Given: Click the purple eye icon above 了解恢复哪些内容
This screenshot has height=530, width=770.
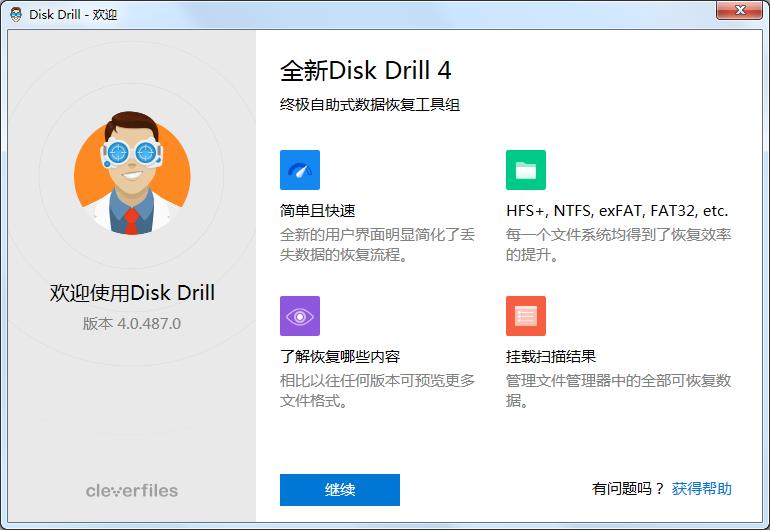Looking at the screenshot, I should click(x=300, y=316).
